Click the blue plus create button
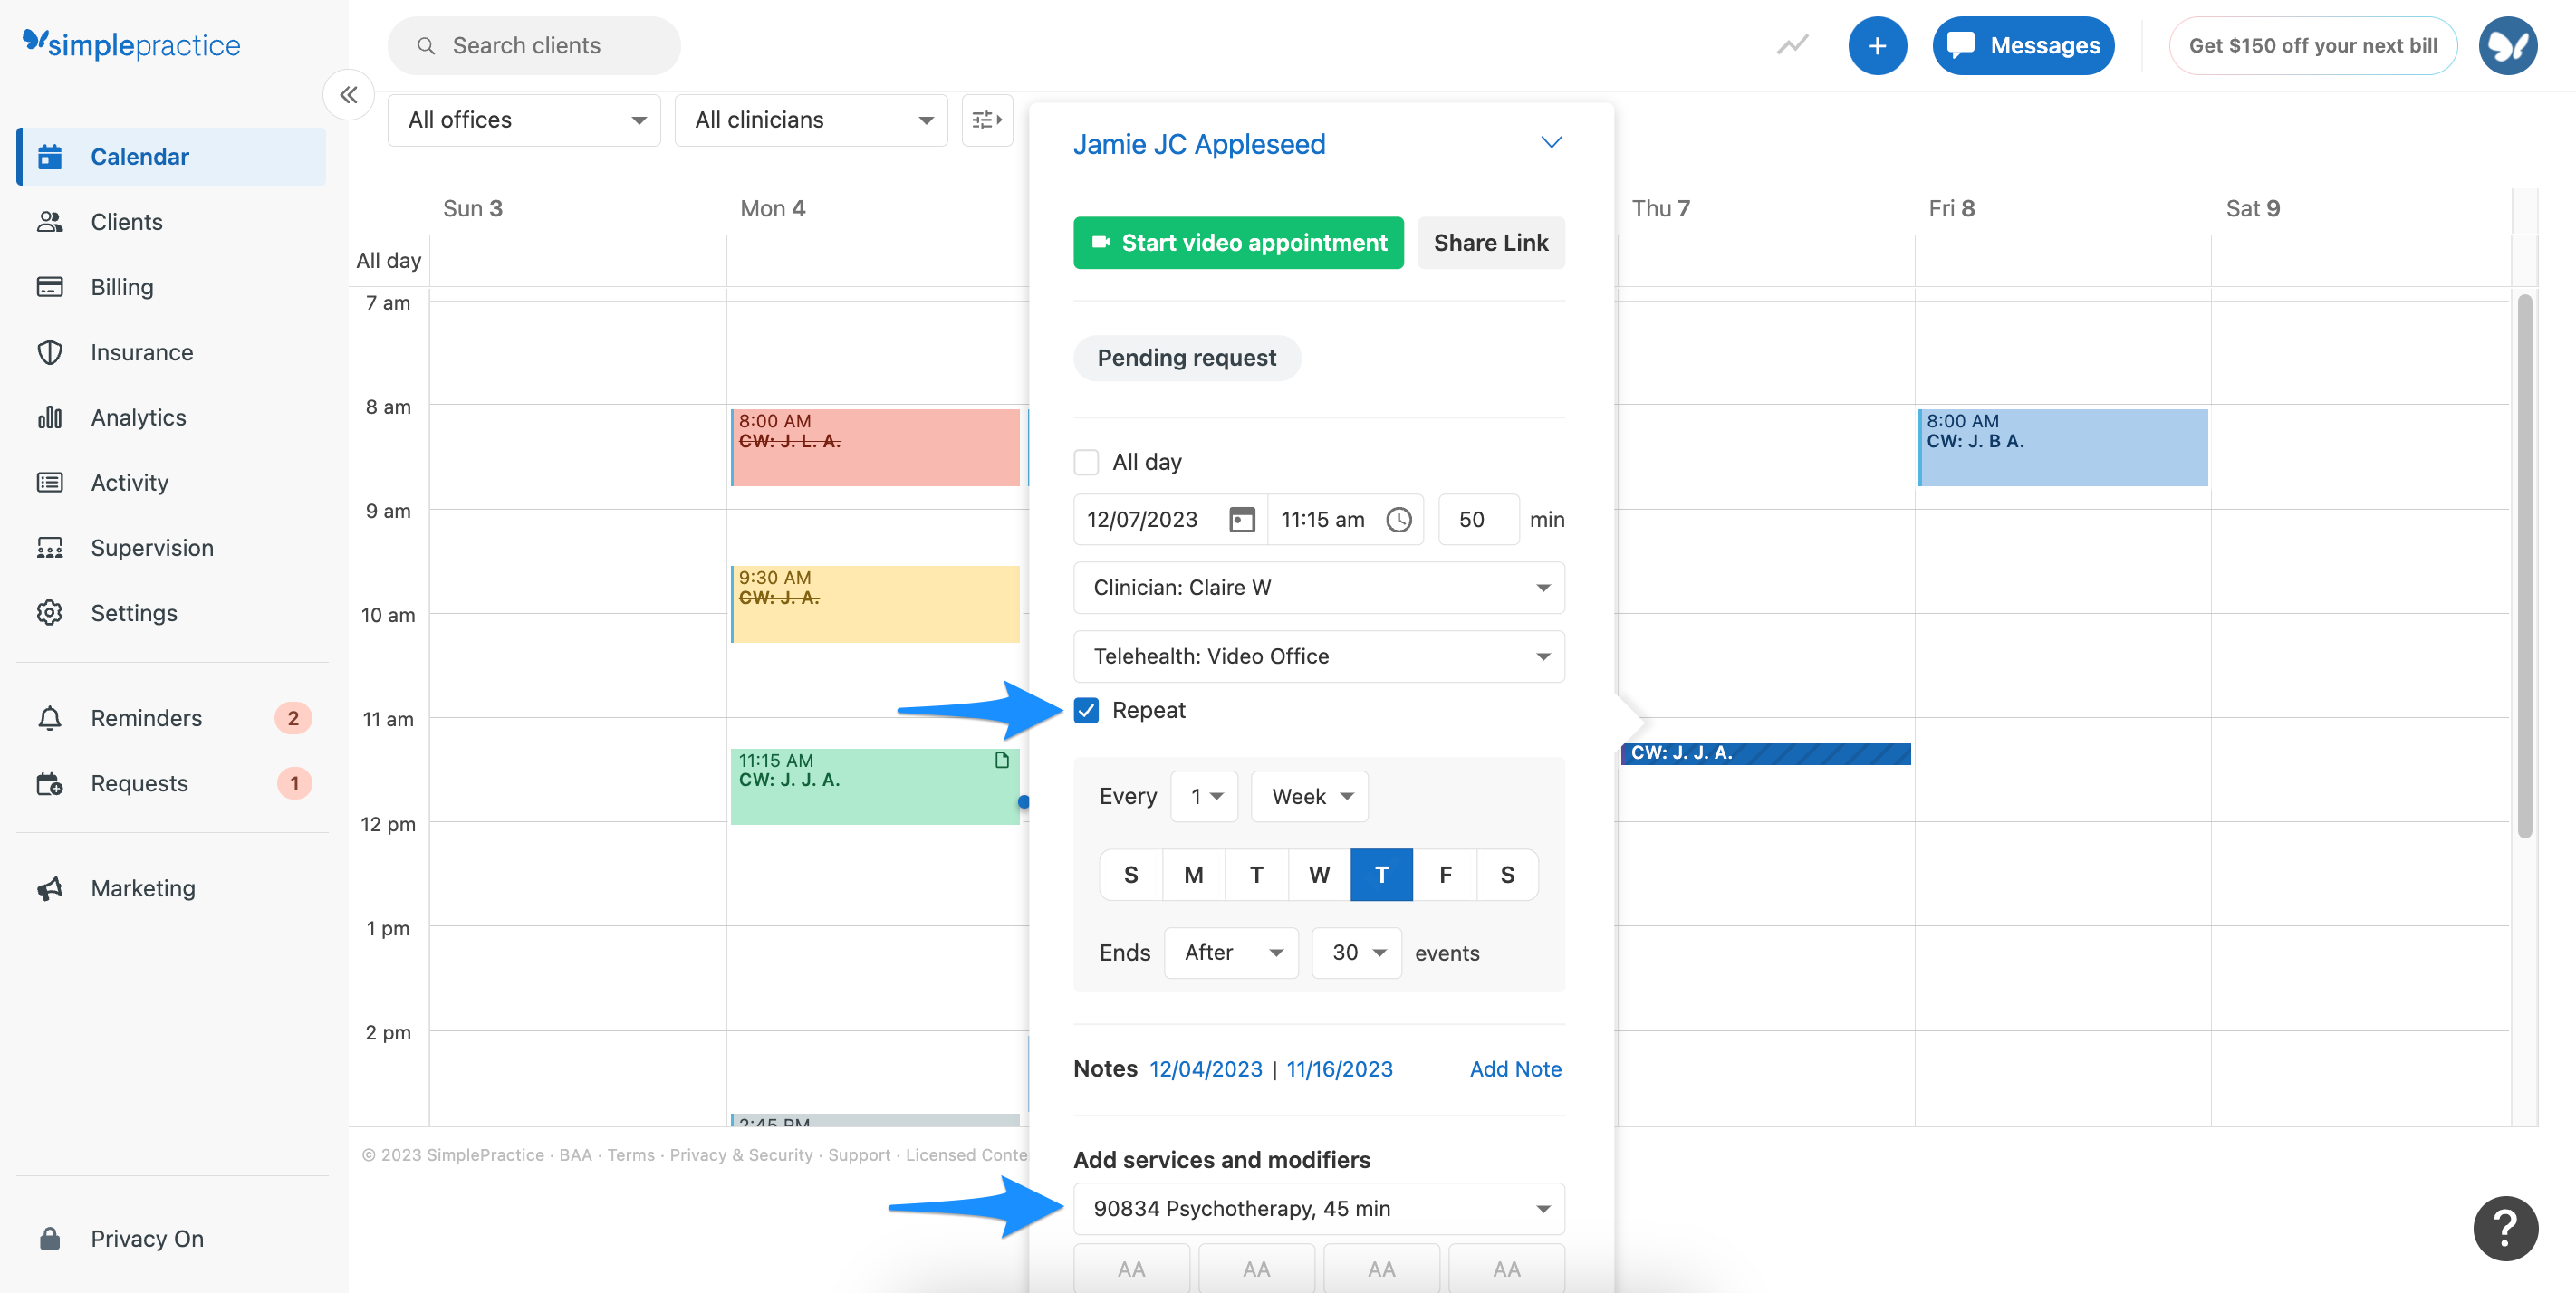 pyautogui.click(x=1876, y=46)
